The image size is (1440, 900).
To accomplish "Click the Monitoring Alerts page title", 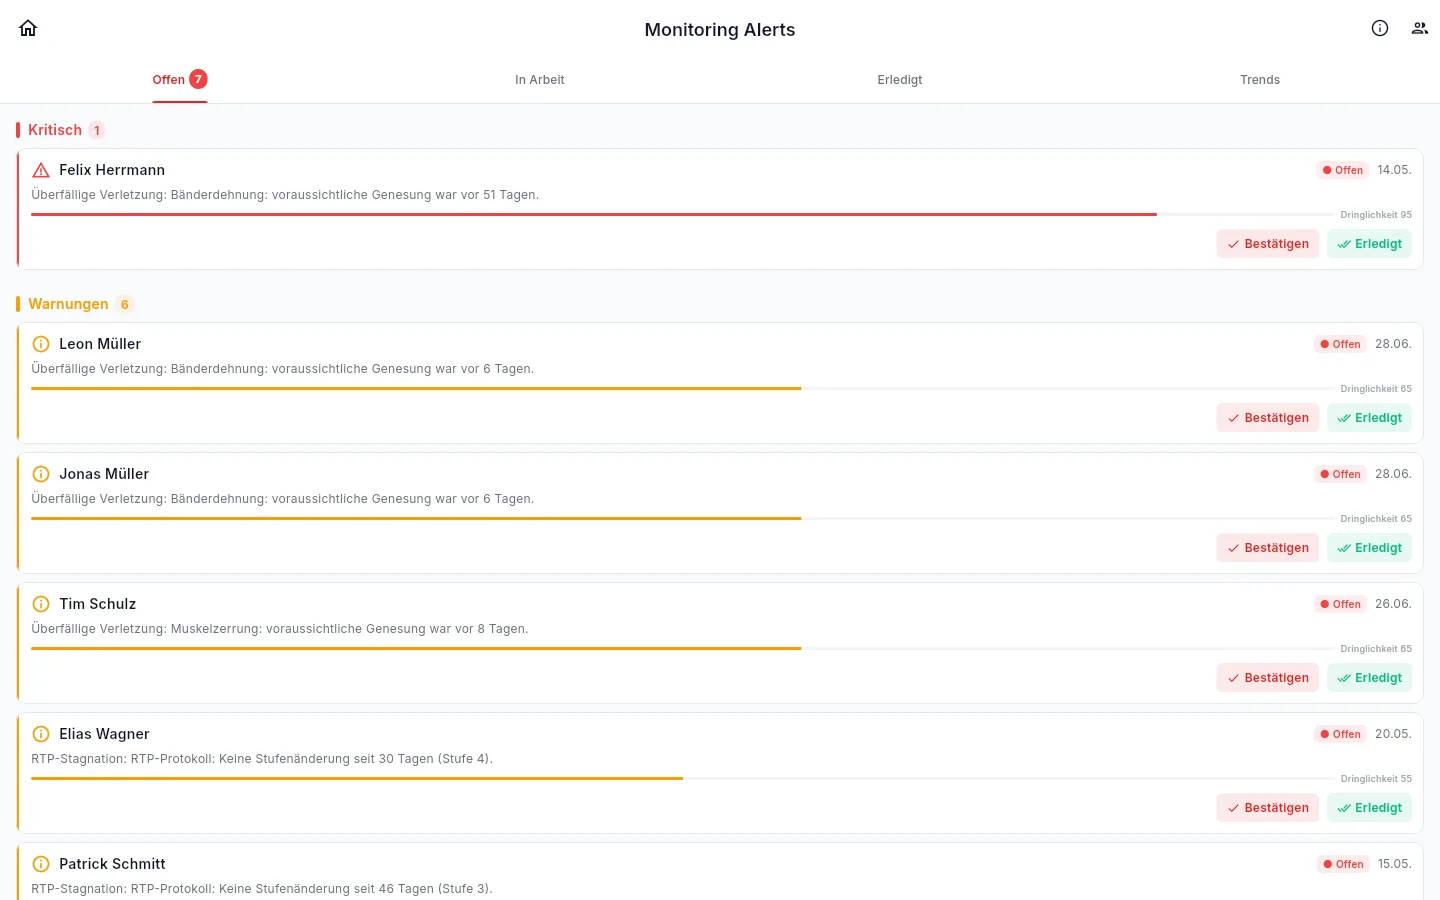I will click(x=720, y=30).
